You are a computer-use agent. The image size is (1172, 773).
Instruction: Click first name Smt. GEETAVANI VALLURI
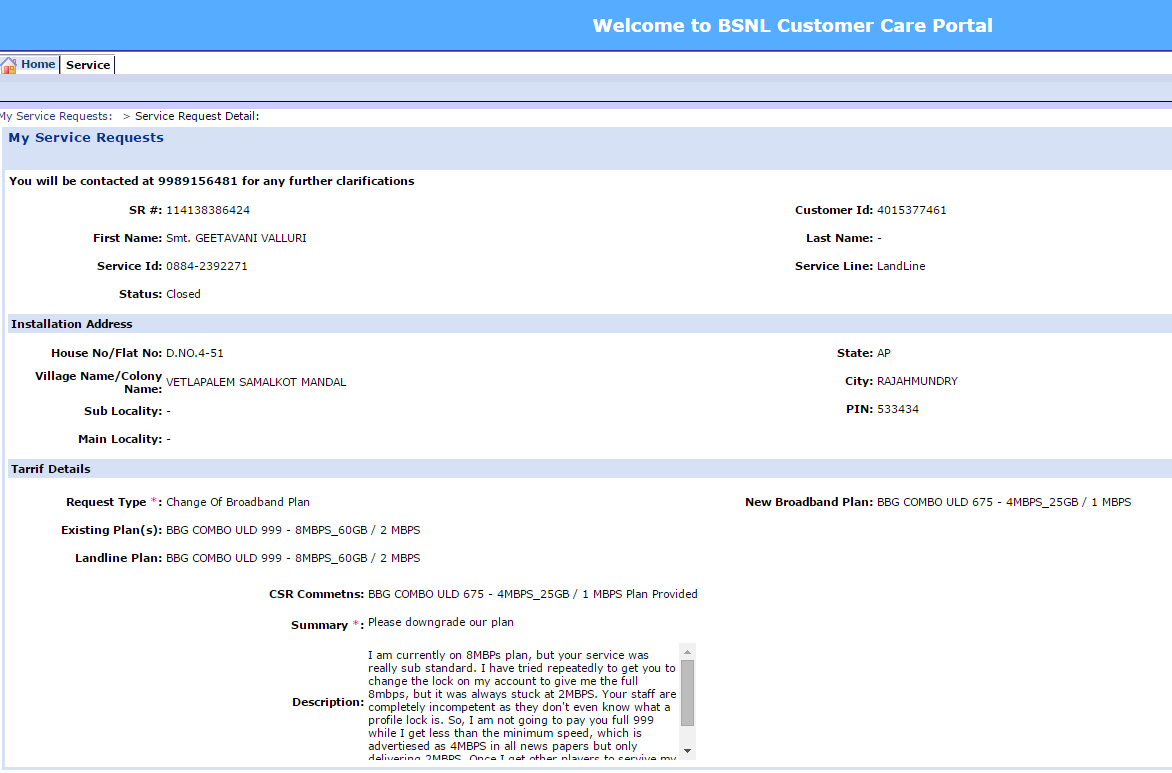point(236,238)
